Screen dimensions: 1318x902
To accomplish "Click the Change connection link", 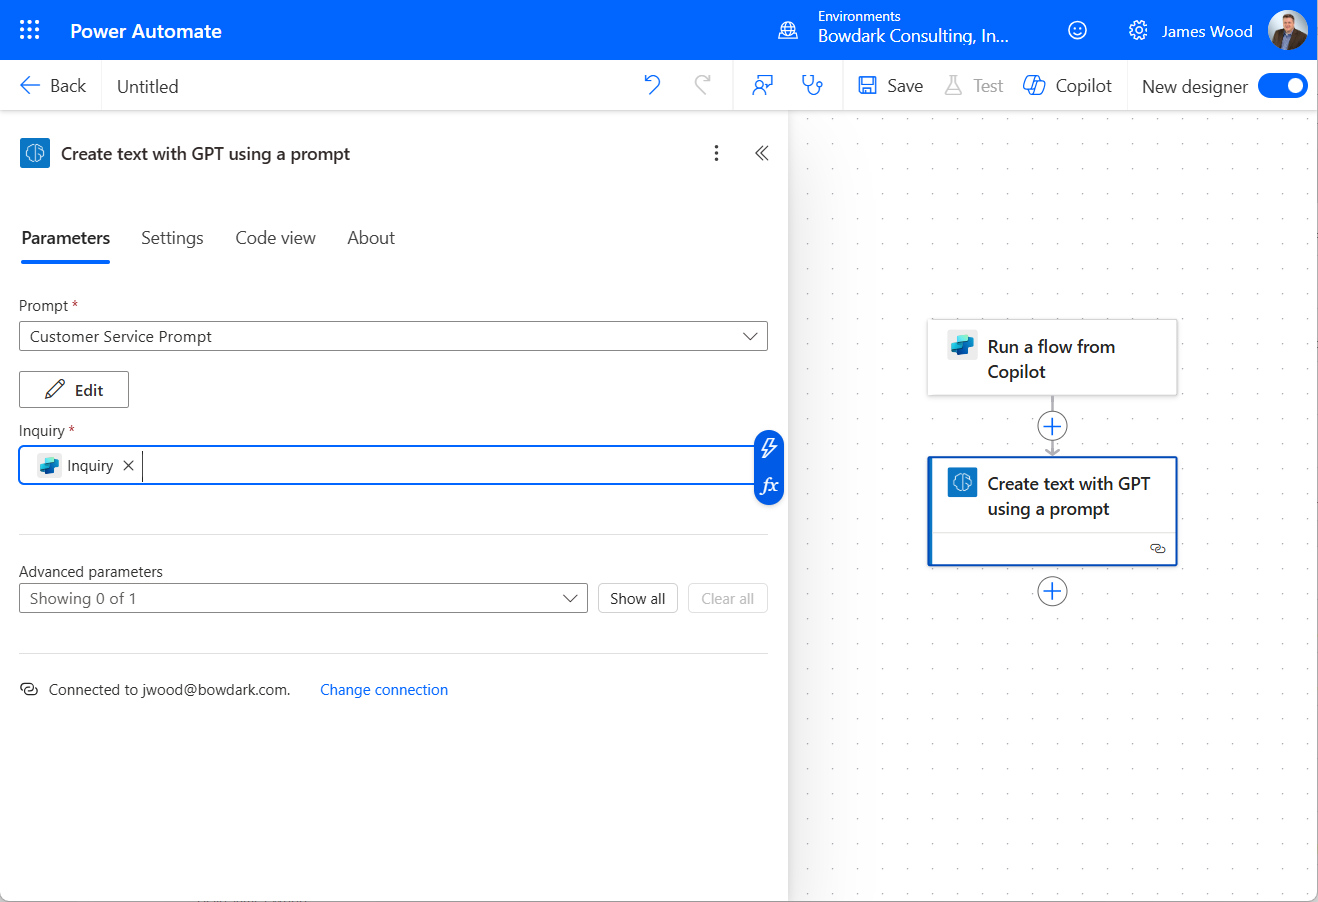I will (x=384, y=690).
